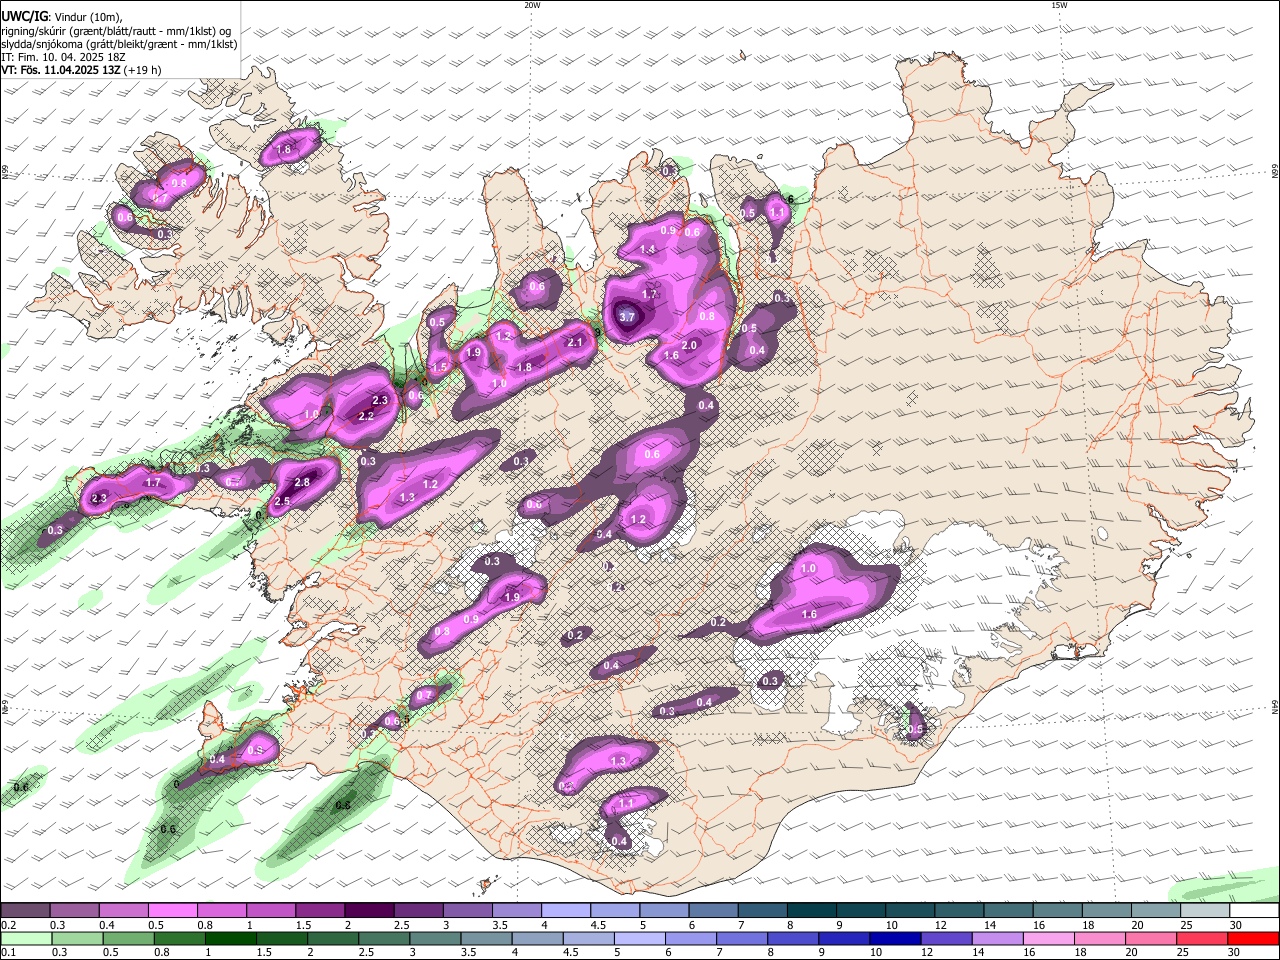Select the dark teal swatch labeled 8 in upper legend
The image size is (1280, 960).
[812, 910]
